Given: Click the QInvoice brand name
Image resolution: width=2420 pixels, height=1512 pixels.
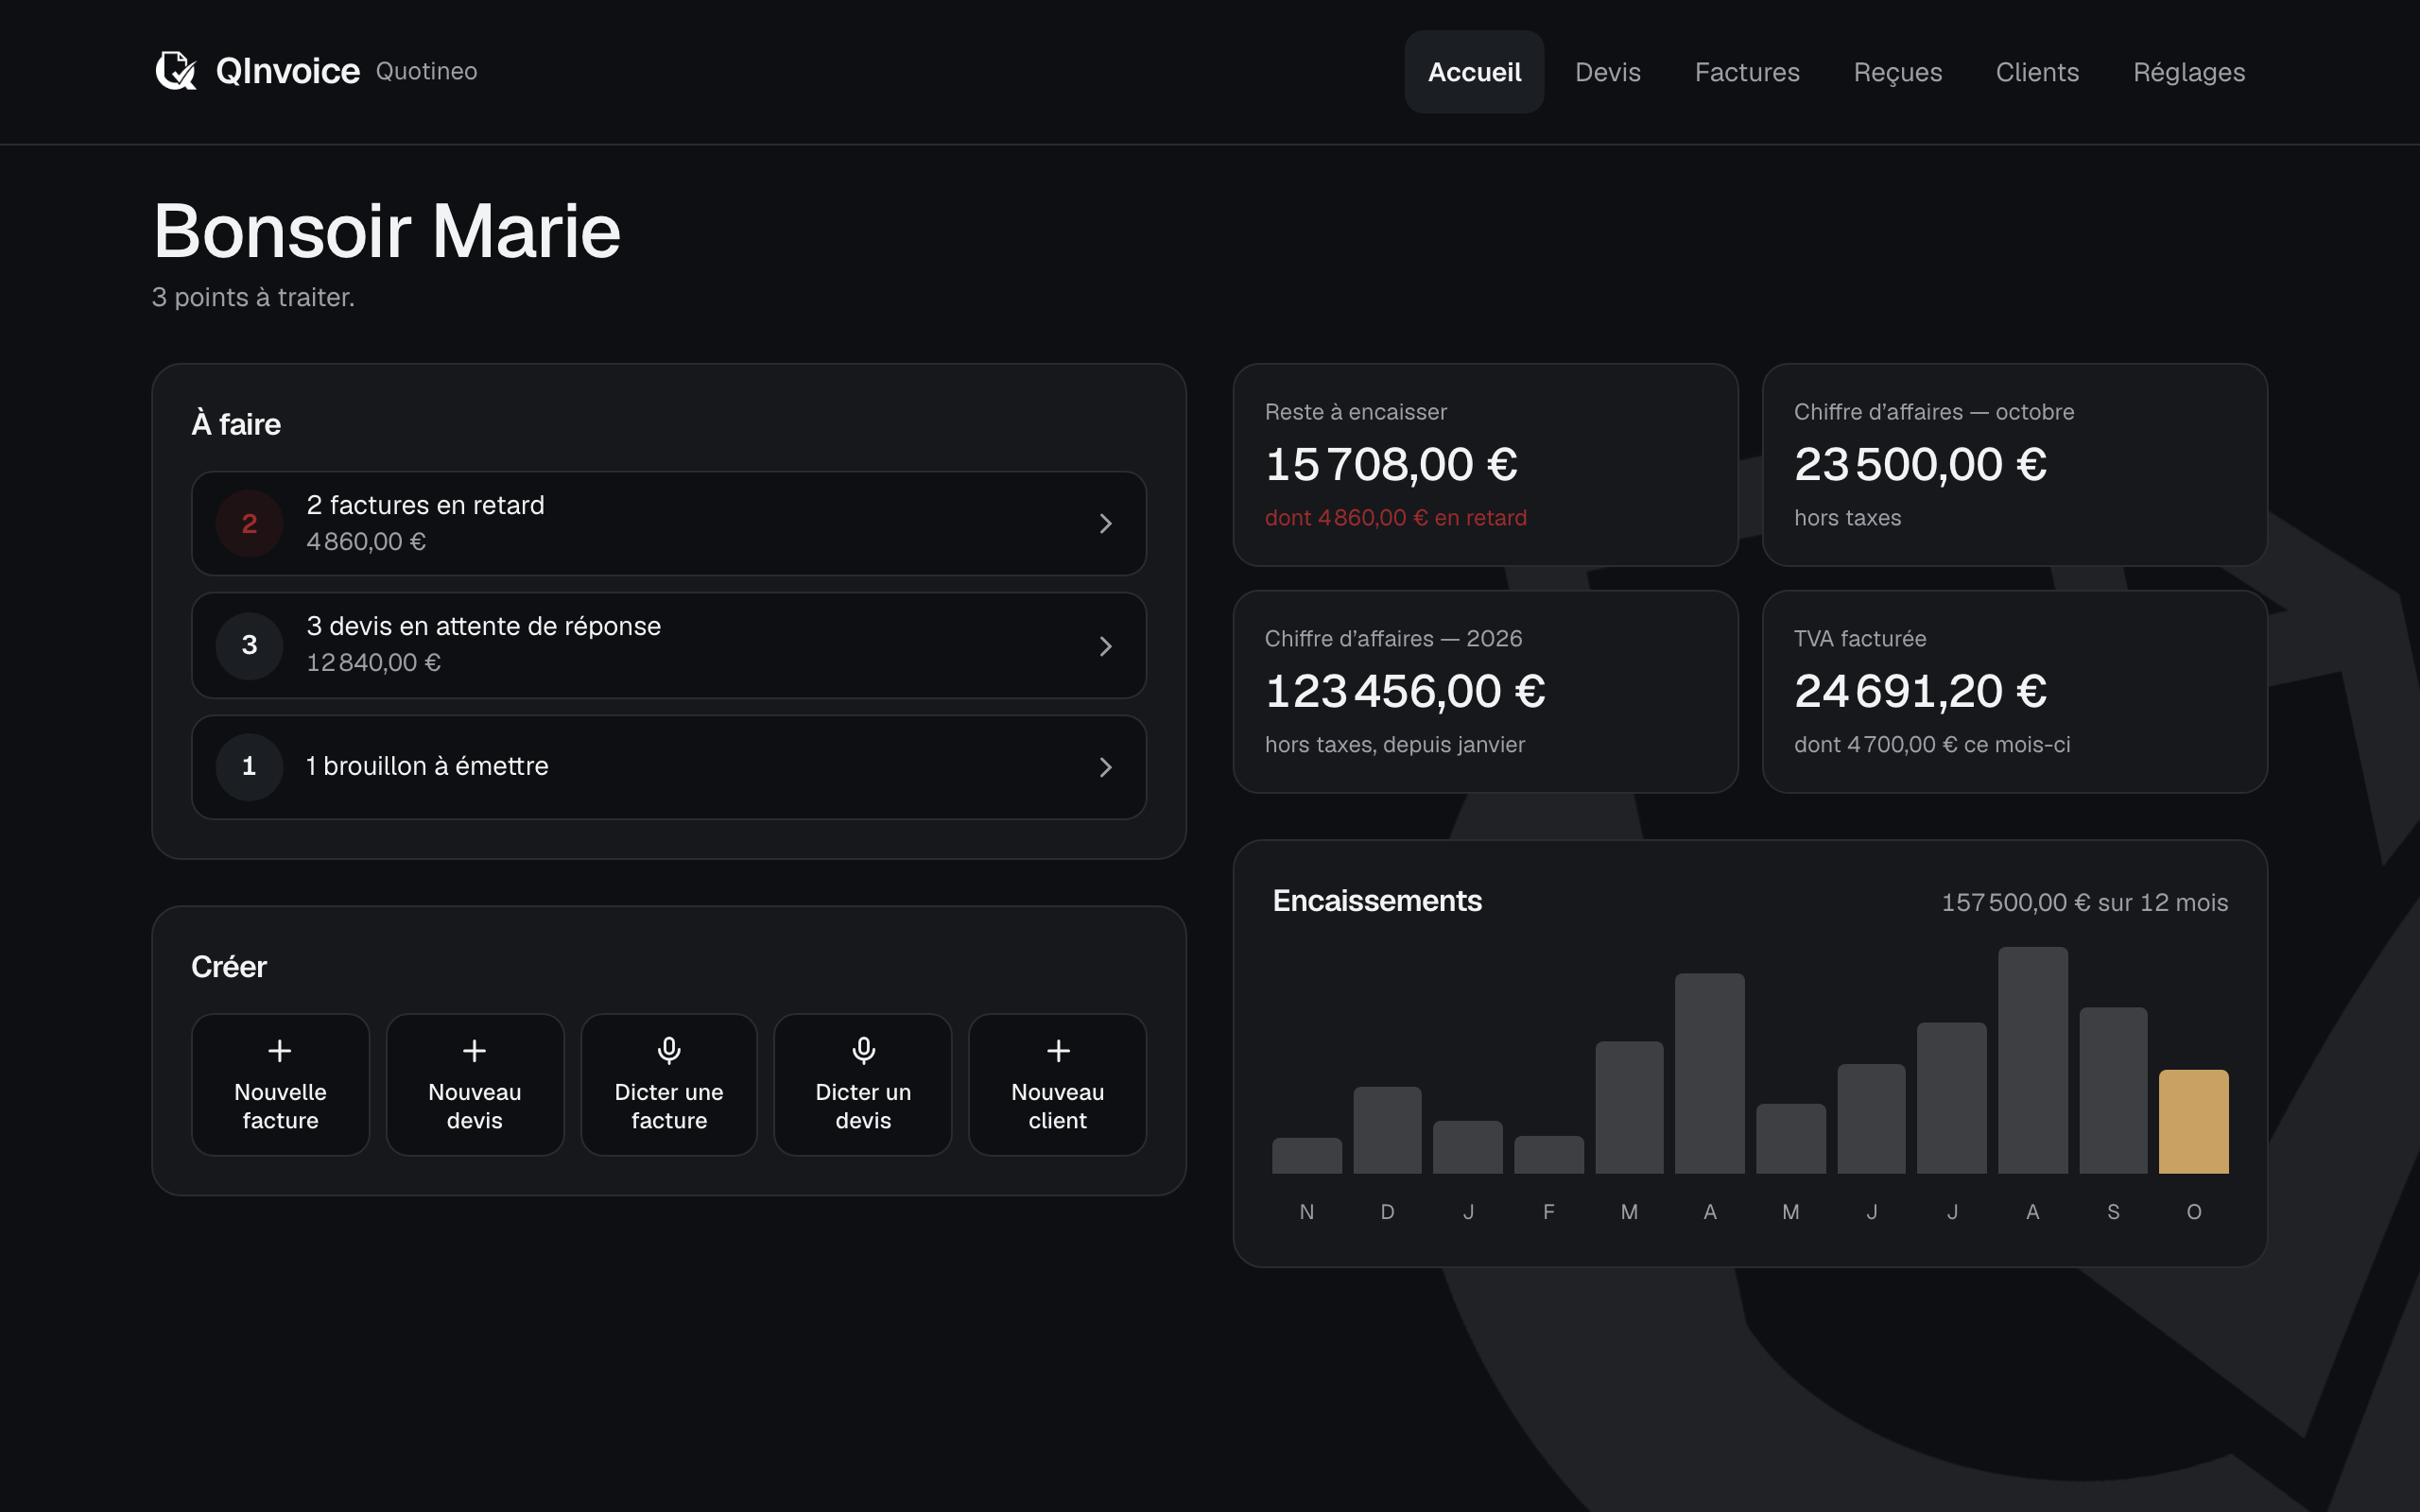Looking at the screenshot, I should coord(288,71).
